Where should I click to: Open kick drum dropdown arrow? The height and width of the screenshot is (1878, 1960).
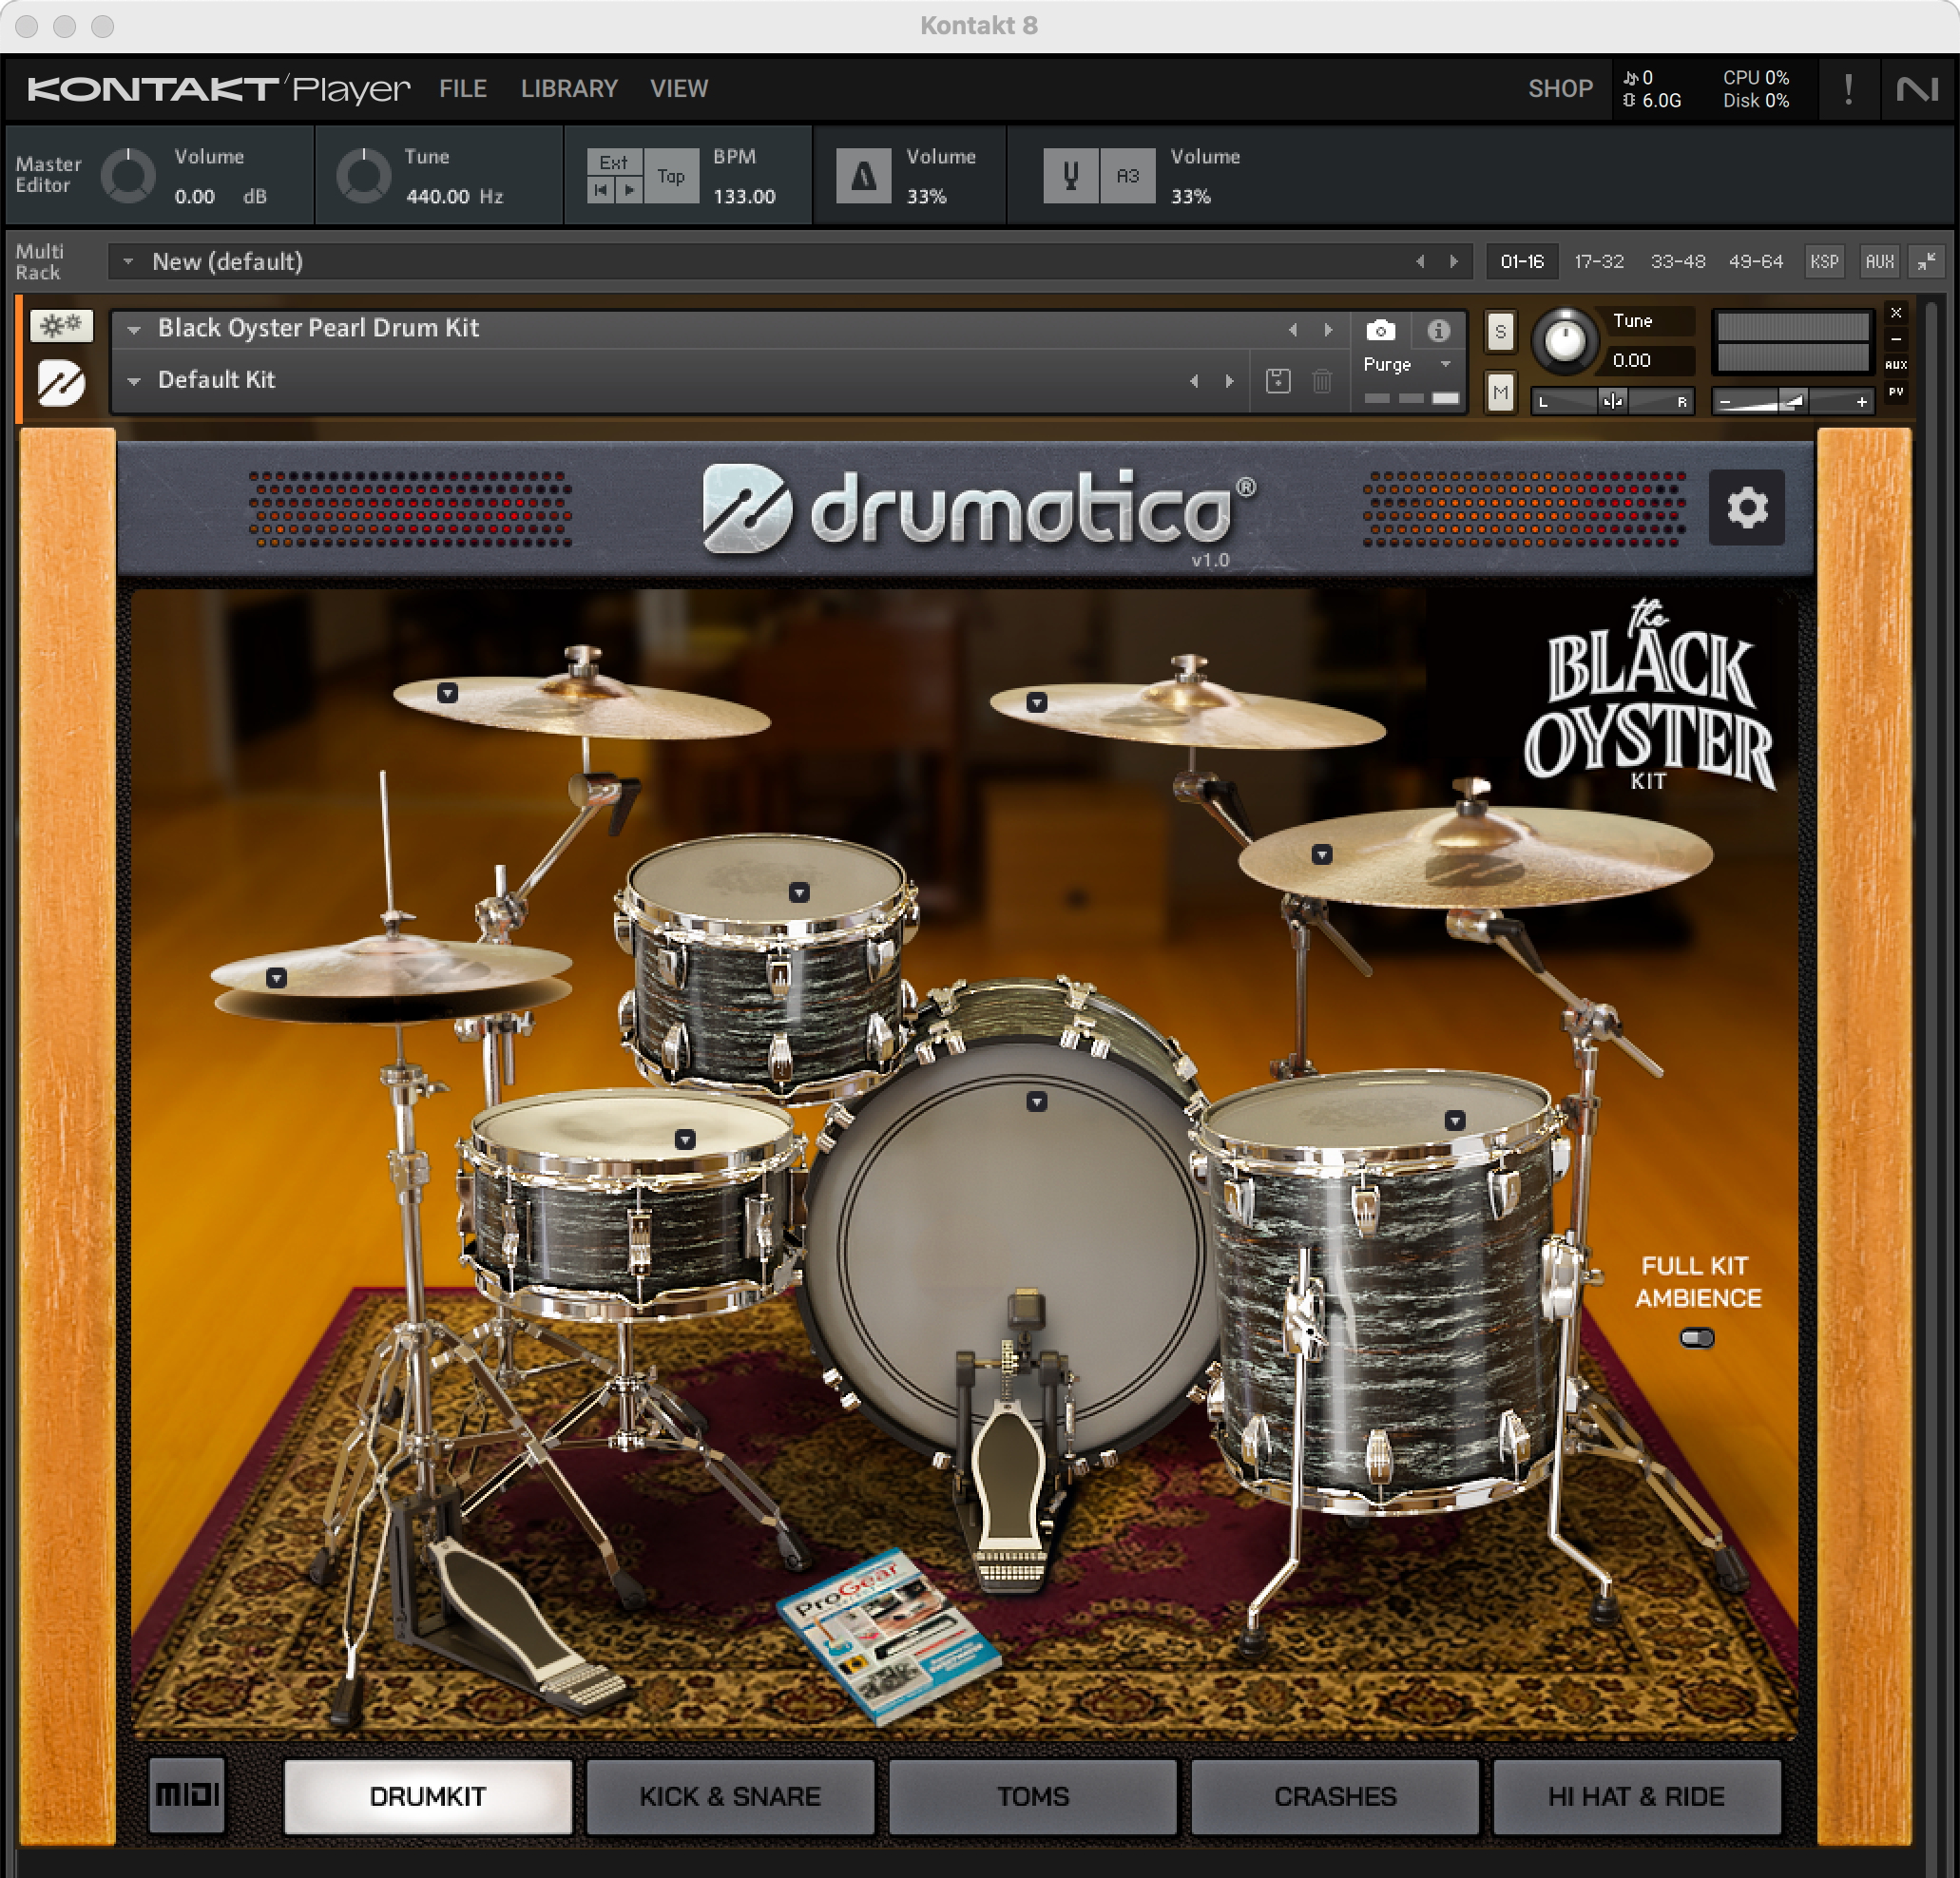(1037, 1102)
